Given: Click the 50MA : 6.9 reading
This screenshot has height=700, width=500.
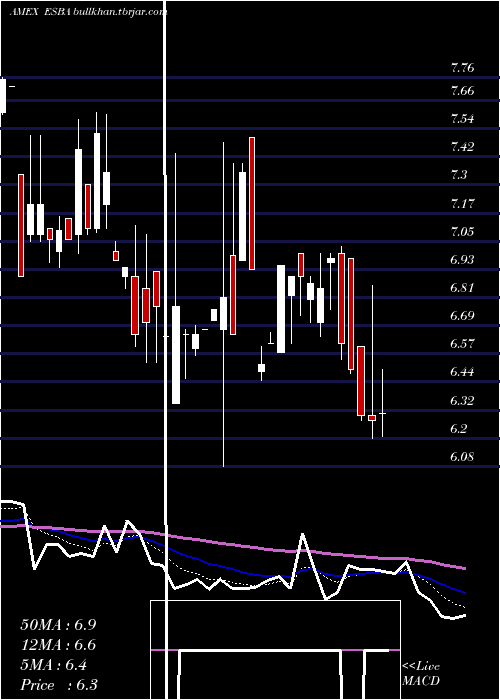Looking at the screenshot, I should click(x=58, y=625).
